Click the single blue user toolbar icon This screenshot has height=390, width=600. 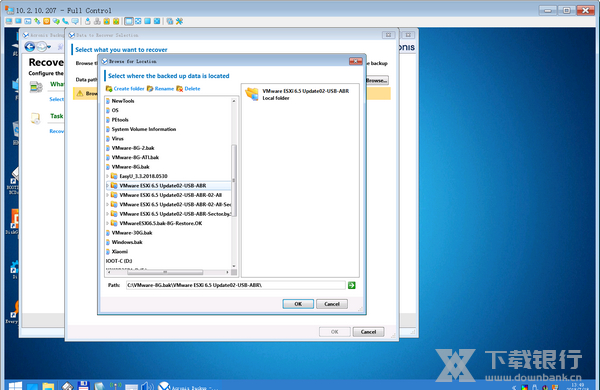point(88,21)
